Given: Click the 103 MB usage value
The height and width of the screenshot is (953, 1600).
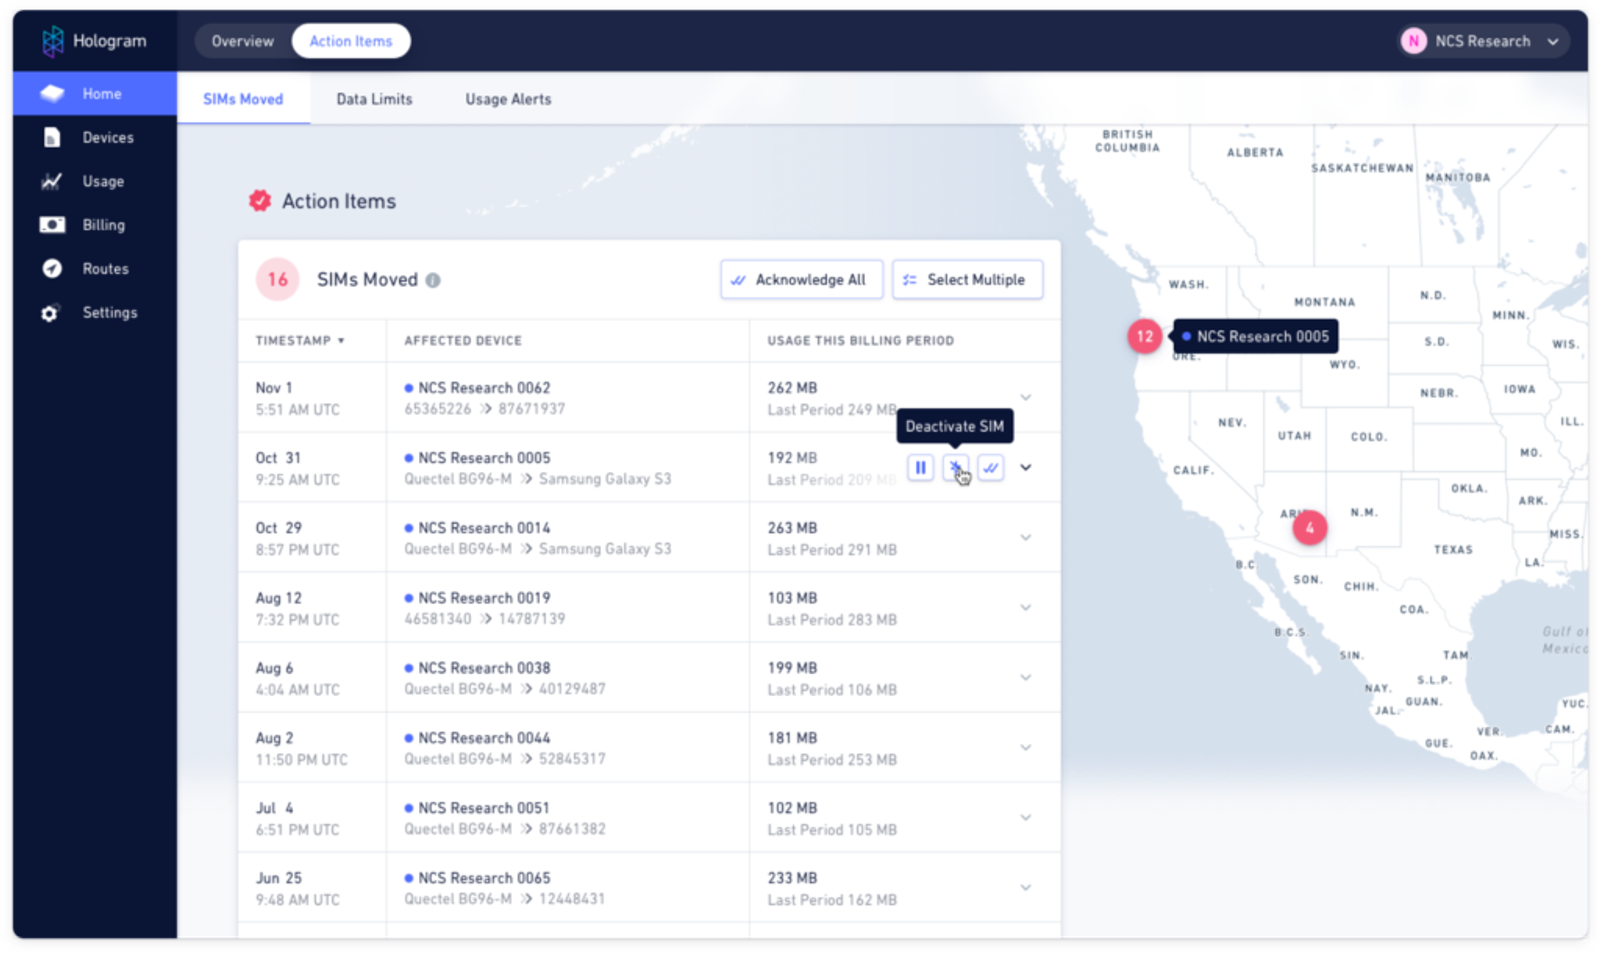Looking at the screenshot, I should (x=792, y=598).
